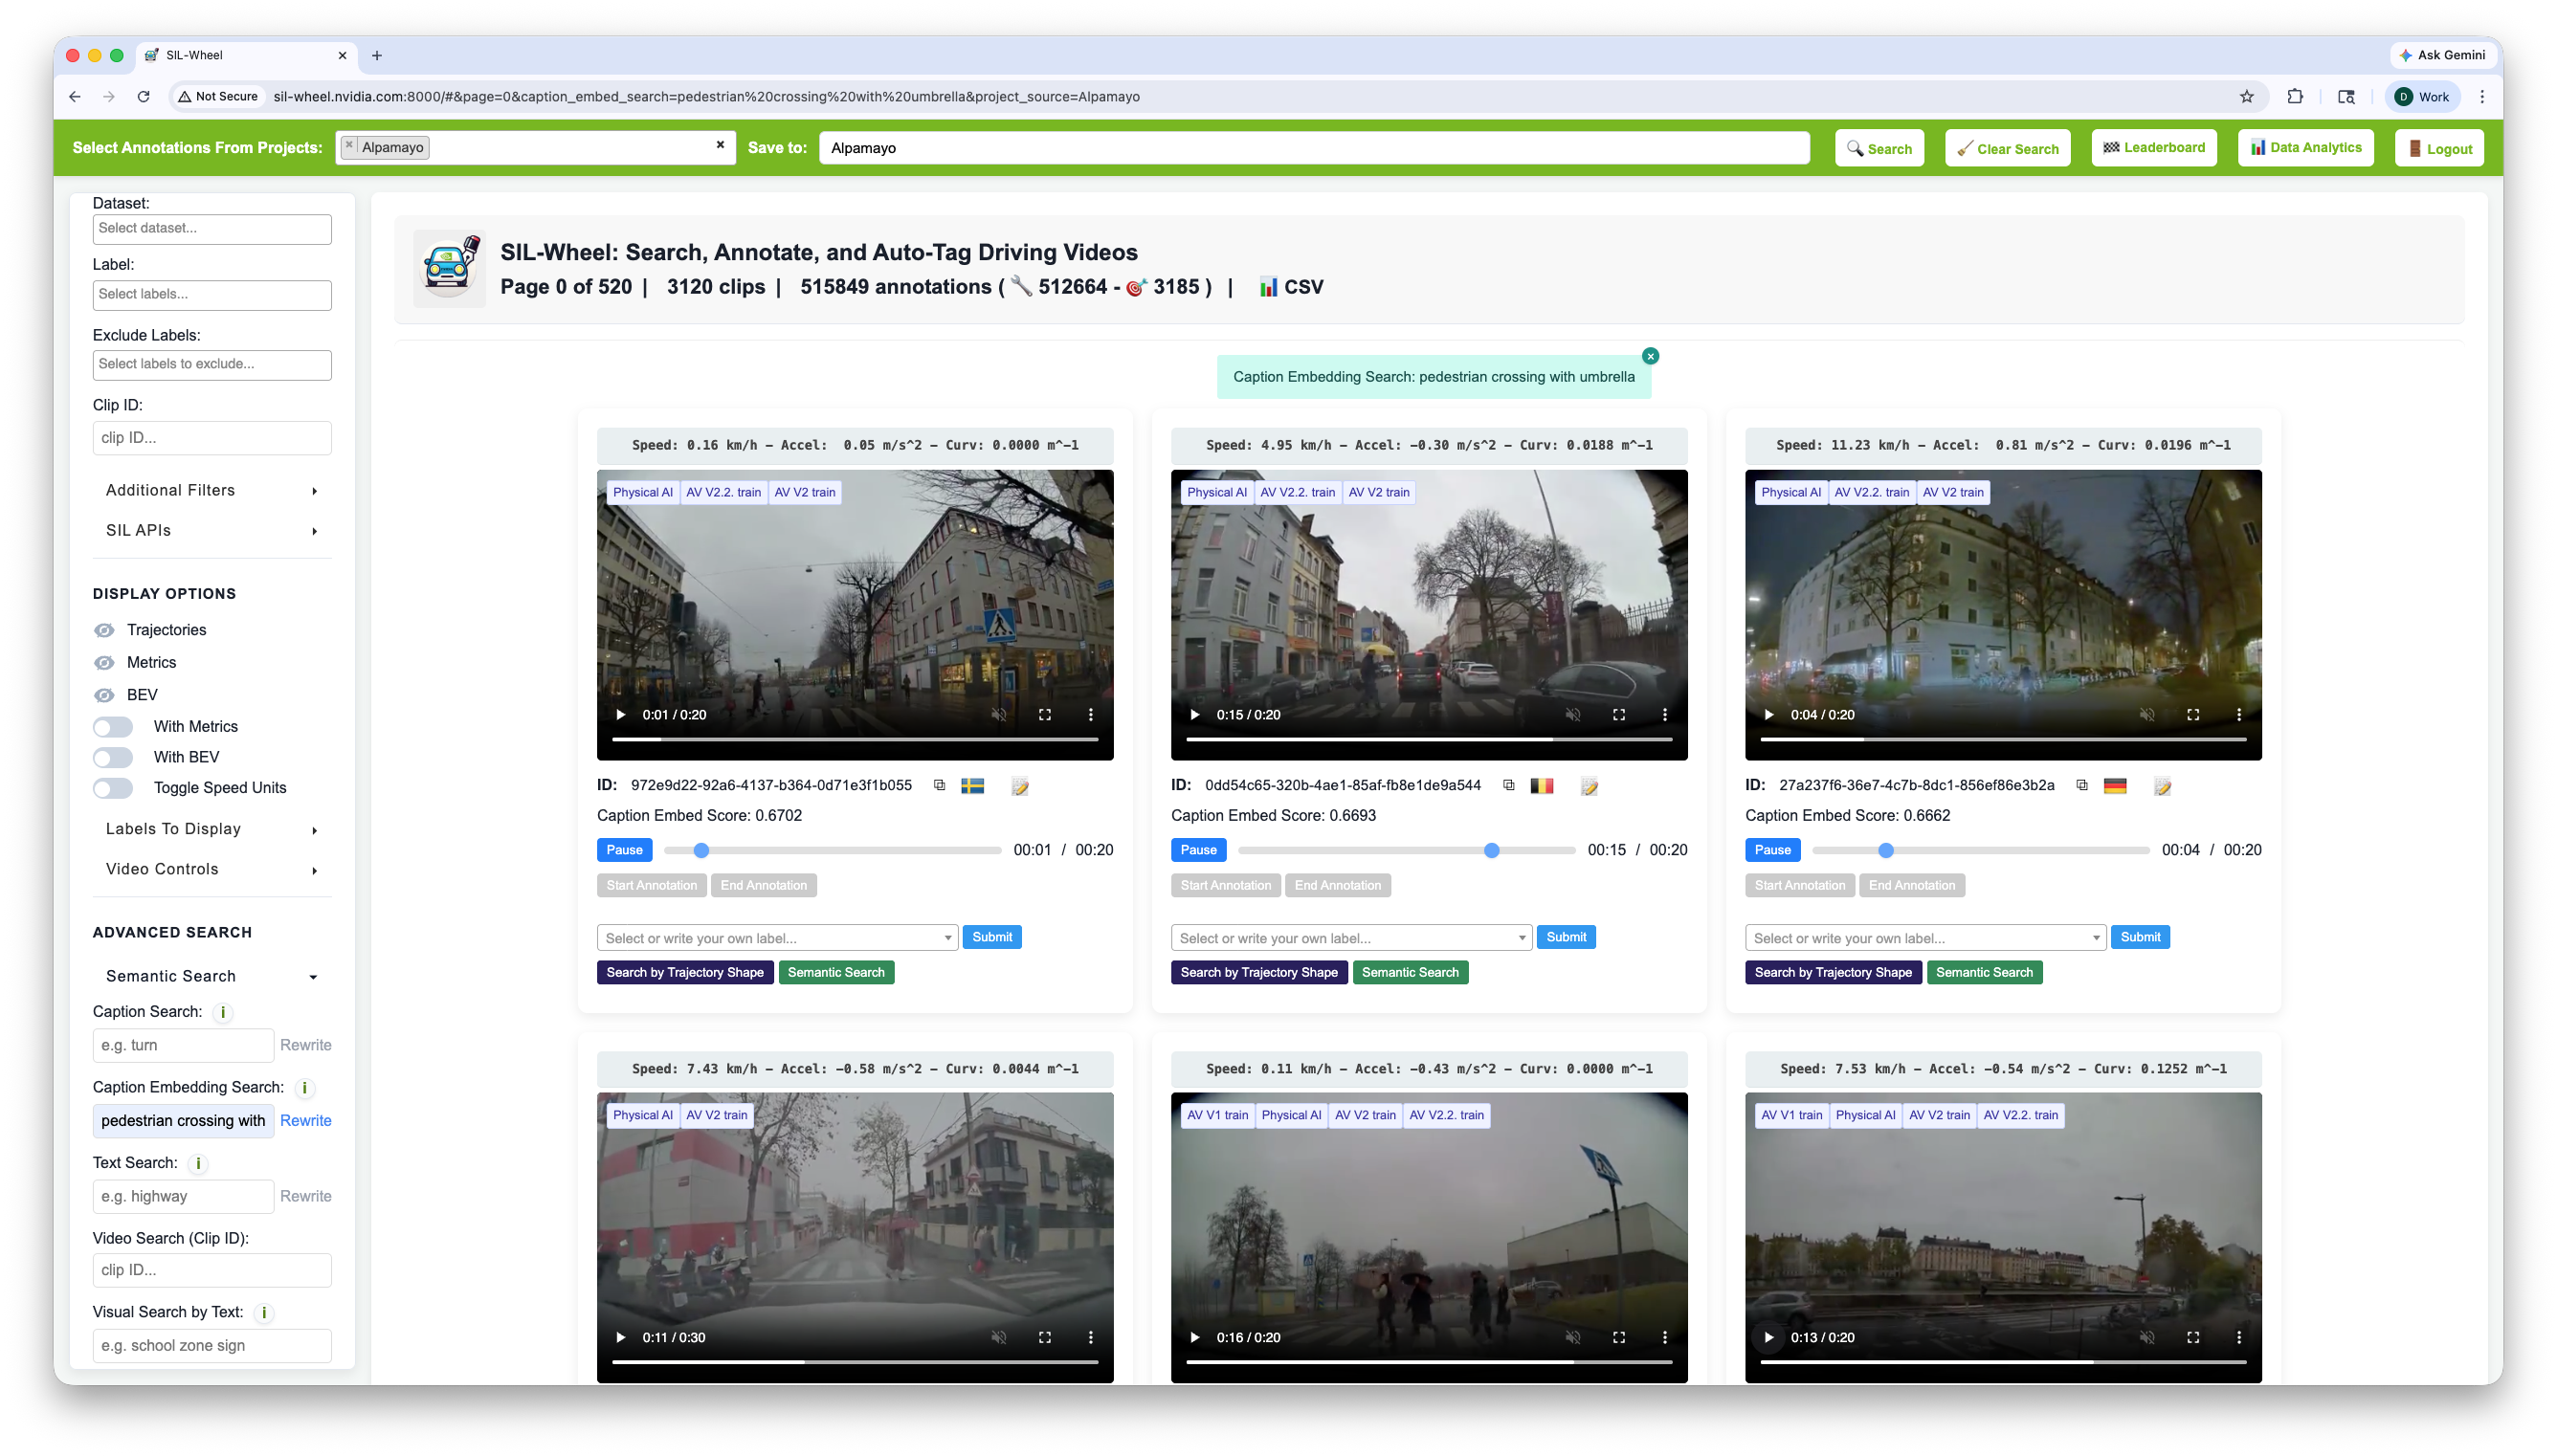Reload the SIL-Wheel page

(x=144, y=97)
